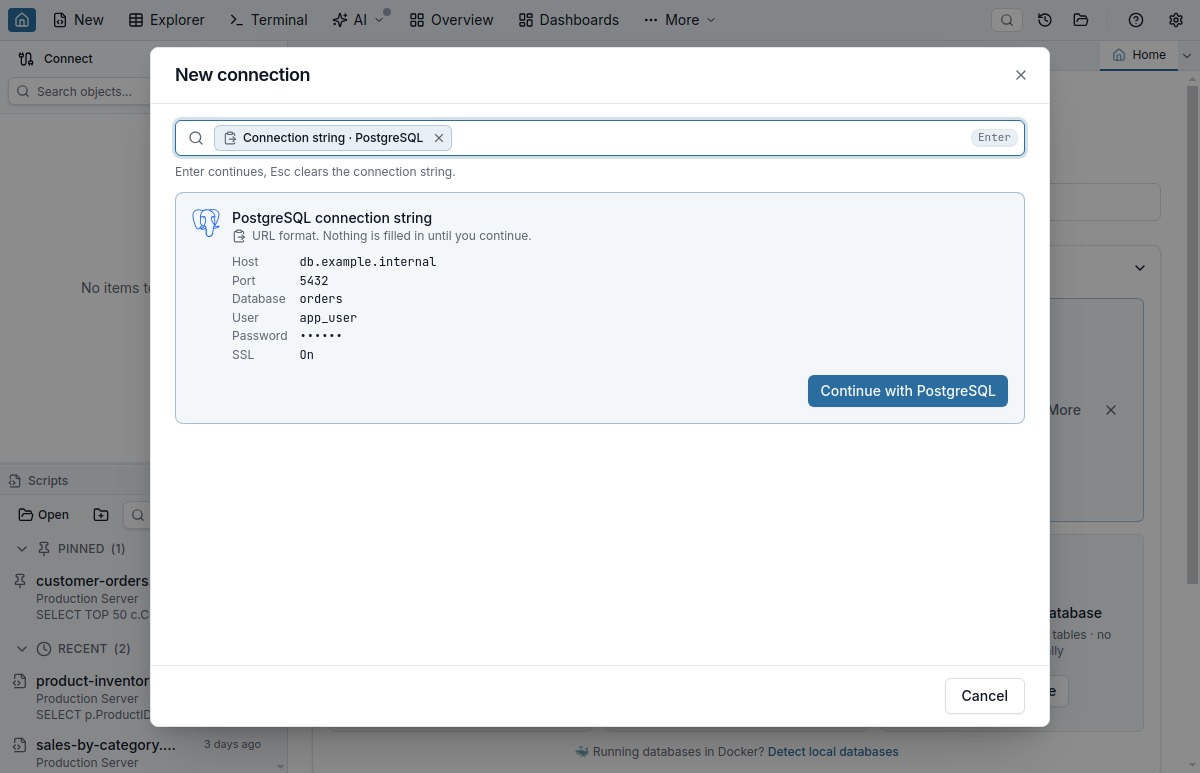Open the help question mark icon
1200x773 pixels.
coord(1136,20)
